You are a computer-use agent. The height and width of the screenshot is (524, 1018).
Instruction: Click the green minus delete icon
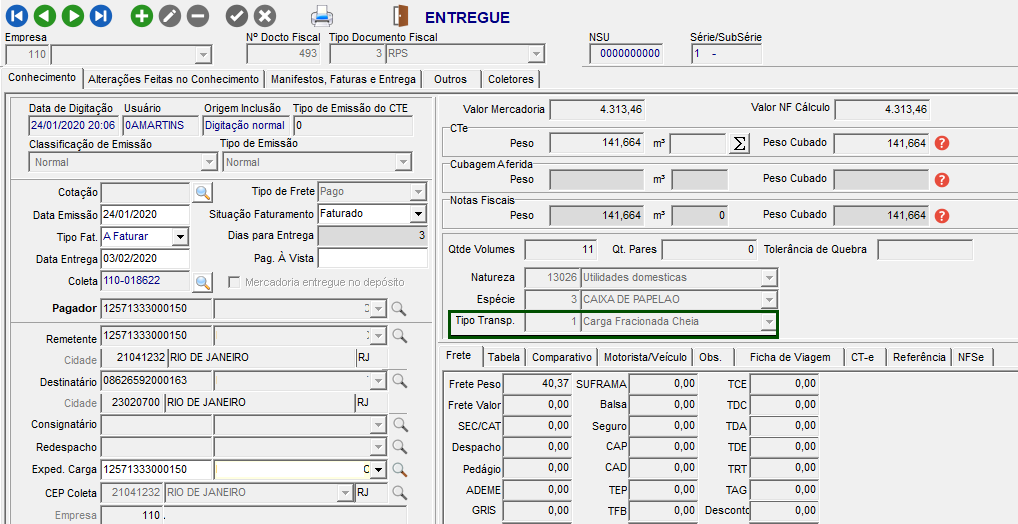click(x=198, y=16)
